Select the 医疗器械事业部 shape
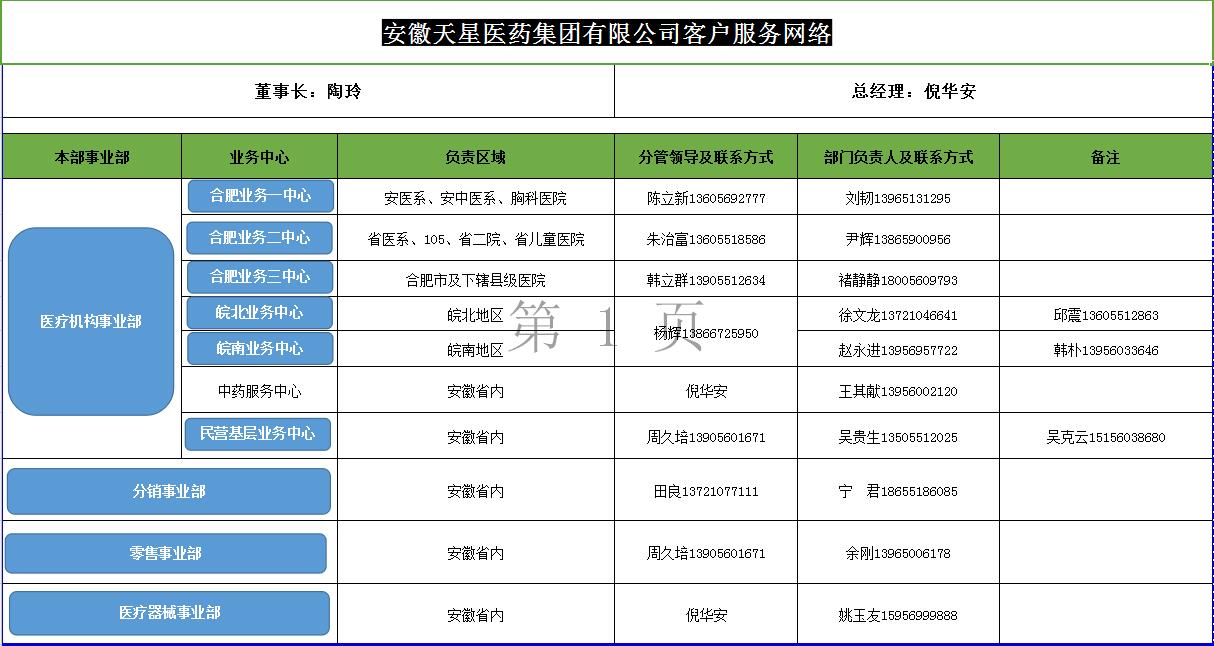The height and width of the screenshot is (646, 1214). coord(170,613)
